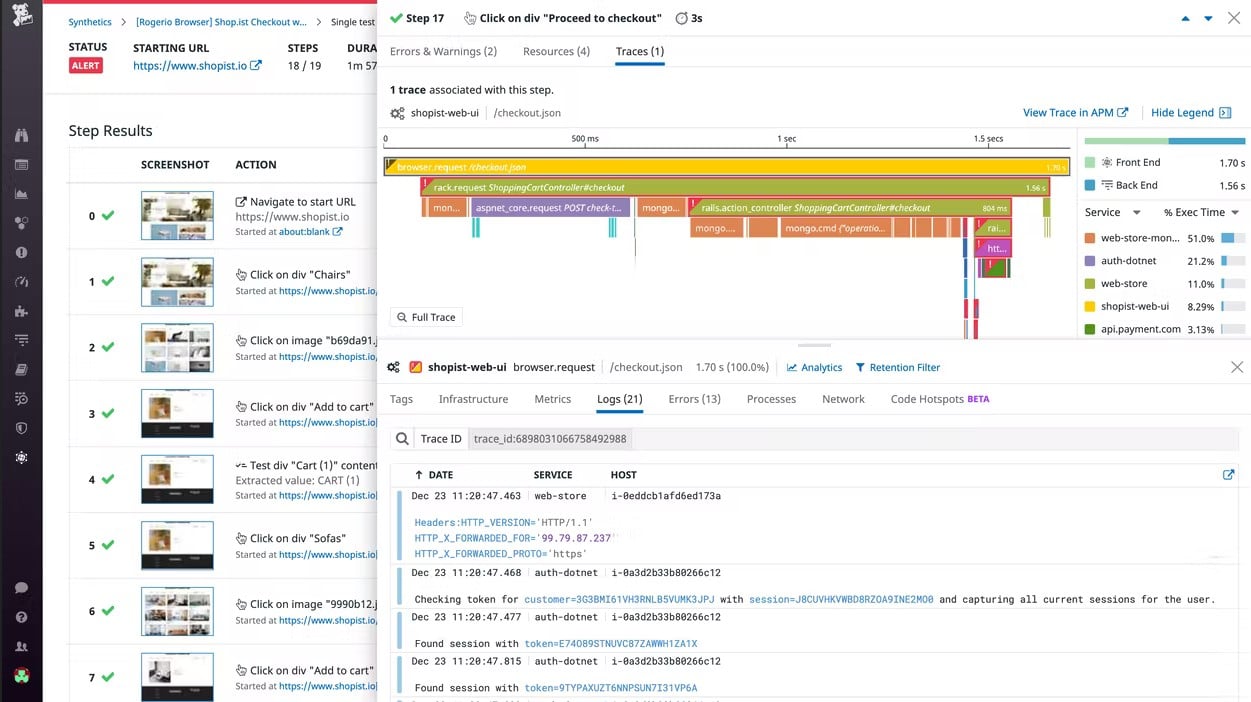1251x702 pixels.
Task: Expand the Service column dropdown in legend
Action: [1113, 212]
